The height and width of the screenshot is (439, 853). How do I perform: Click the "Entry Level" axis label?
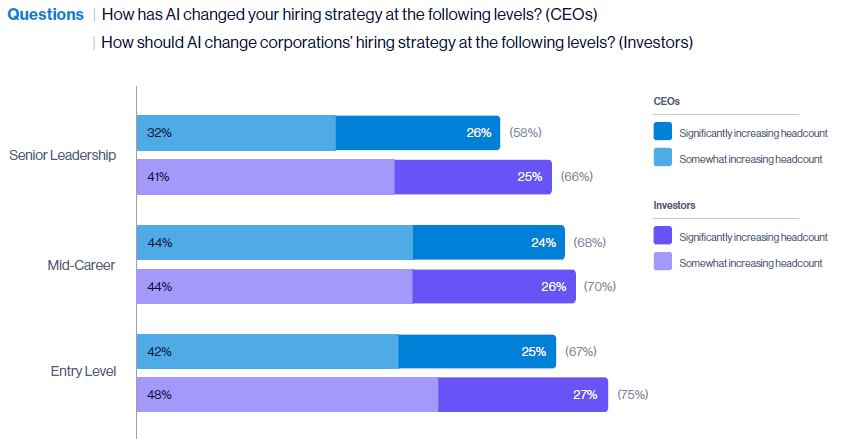(84, 371)
